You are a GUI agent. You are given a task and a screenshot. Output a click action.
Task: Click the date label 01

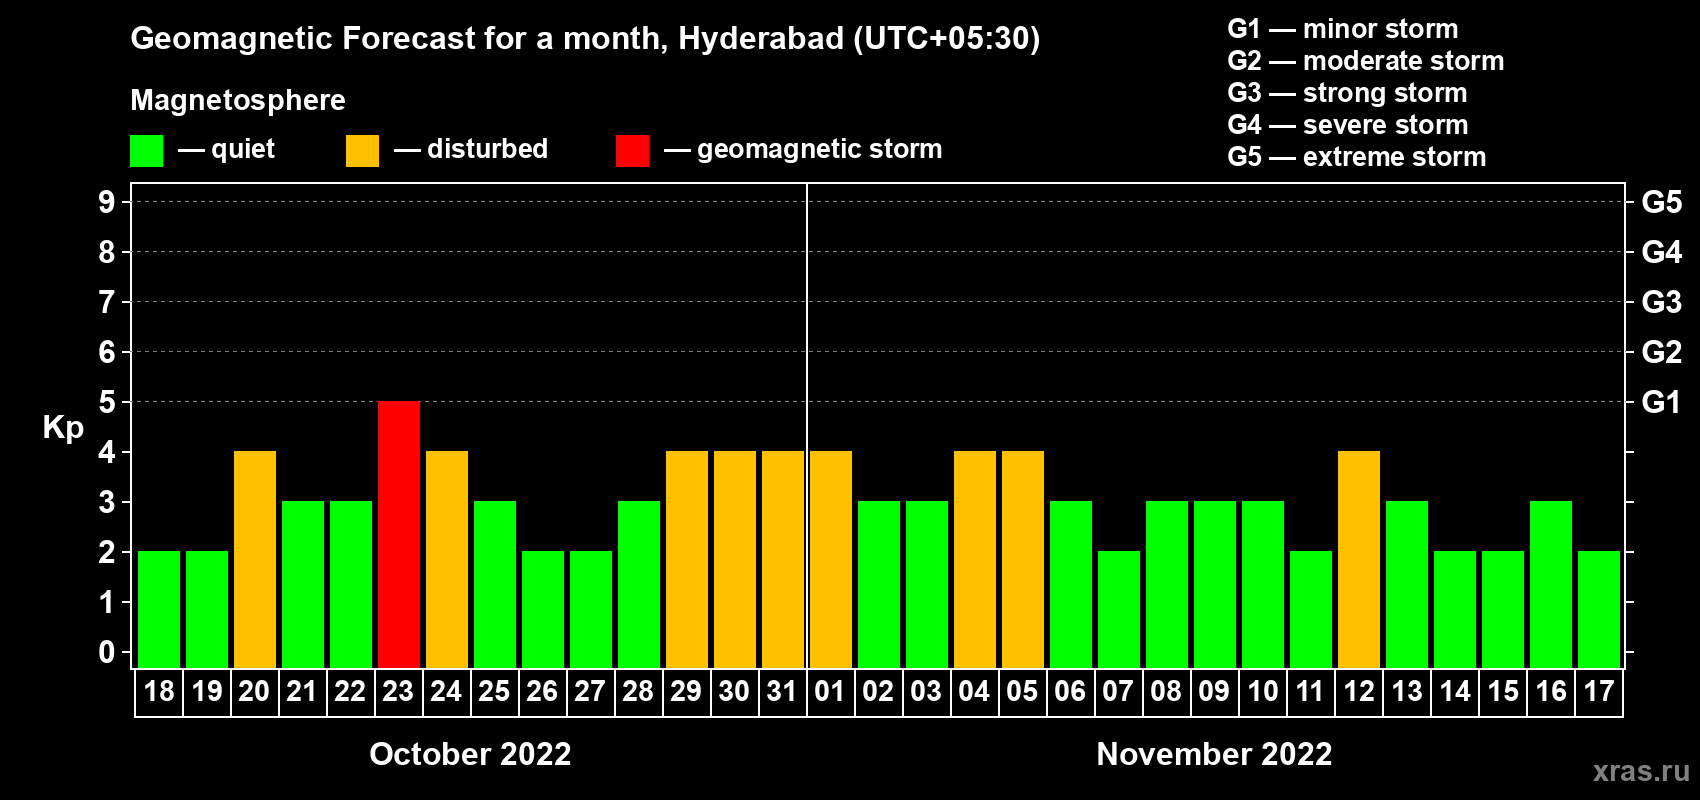point(830,692)
